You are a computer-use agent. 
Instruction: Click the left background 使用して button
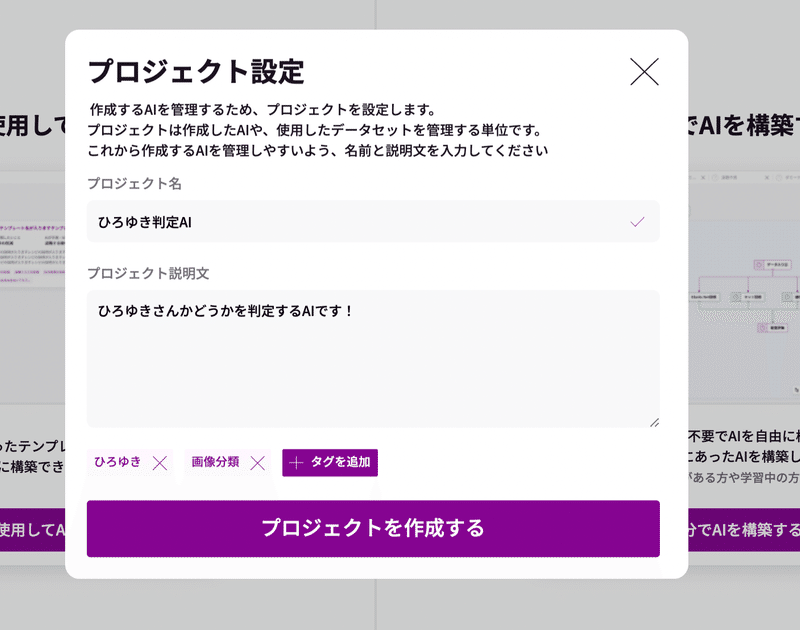33,530
